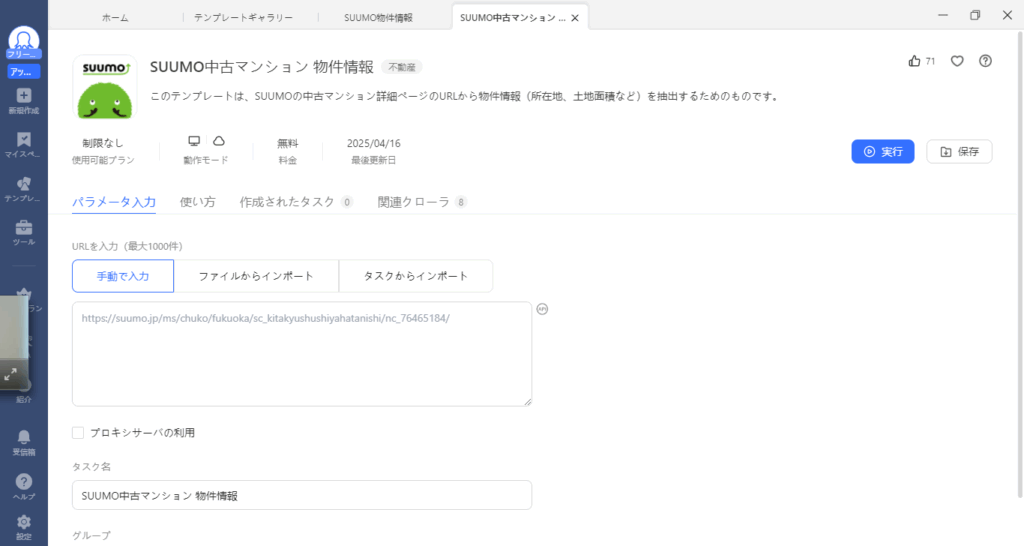1024x546 pixels.
Task: Click the blue 実行 button
Action: [882, 152]
